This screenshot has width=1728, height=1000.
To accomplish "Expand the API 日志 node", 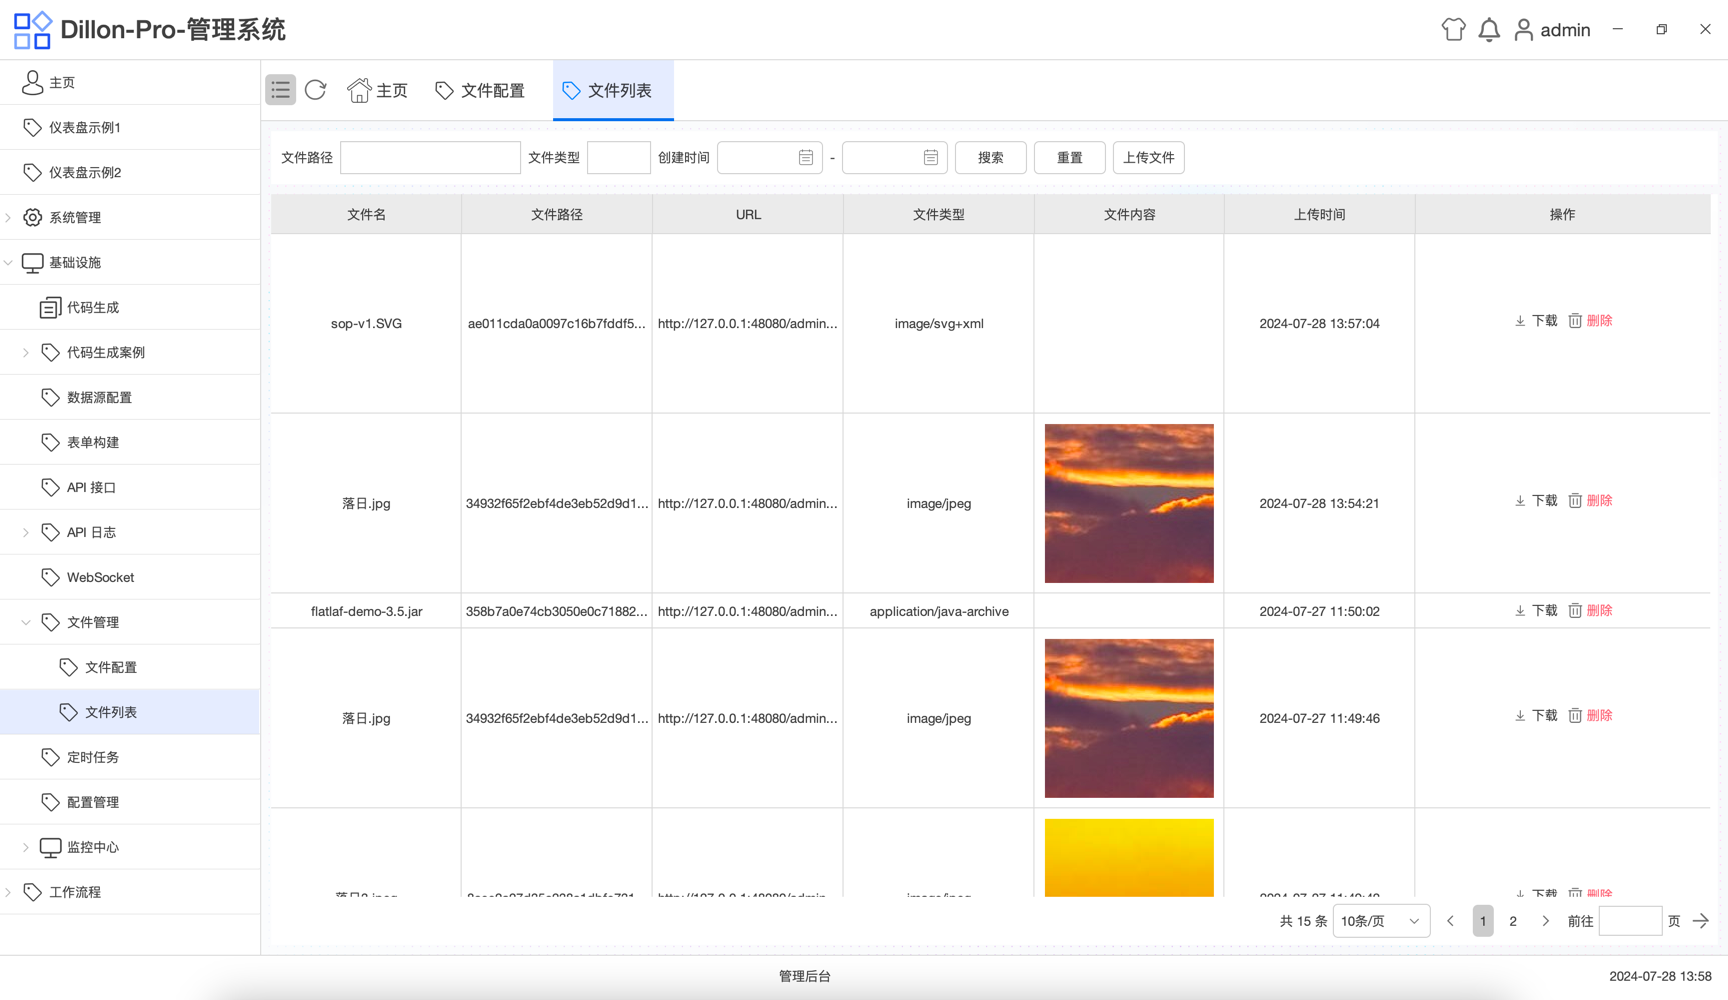I will pyautogui.click(x=26, y=532).
